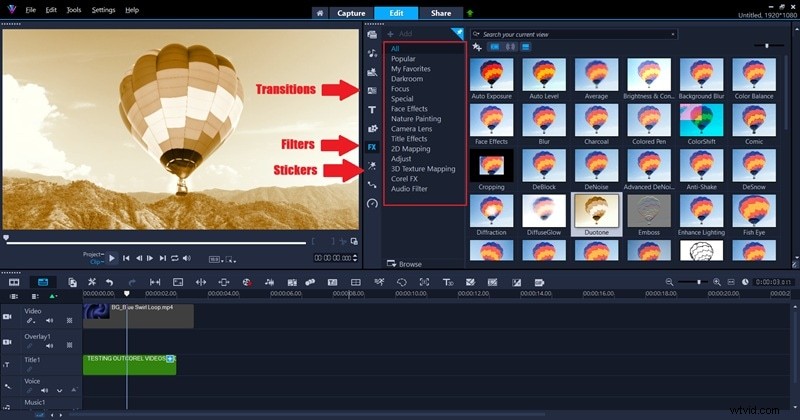Open the trim tools scissors icon
This screenshot has height=420, width=800.
[92, 282]
